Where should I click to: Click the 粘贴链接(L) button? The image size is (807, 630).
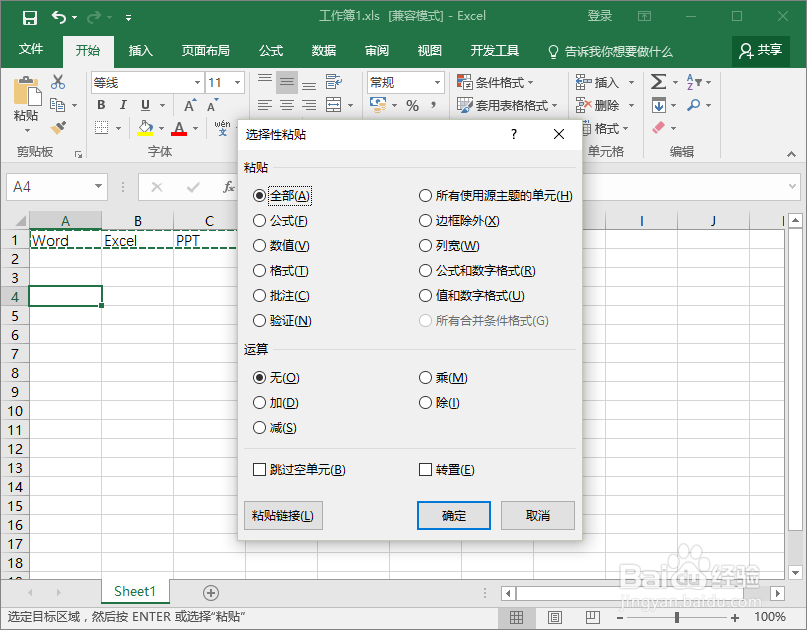click(283, 515)
